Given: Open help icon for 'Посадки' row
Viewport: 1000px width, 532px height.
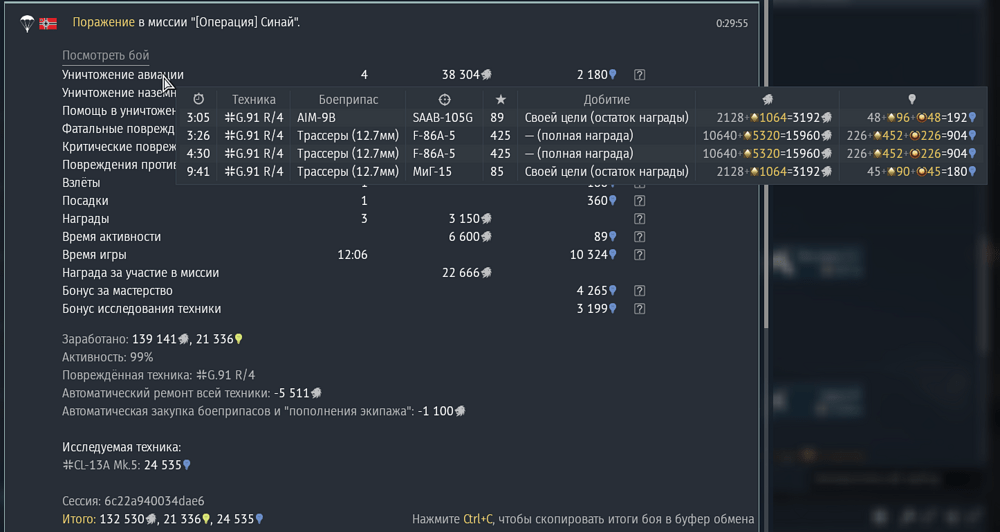Looking at the screenshot, I should pos(640,201).
